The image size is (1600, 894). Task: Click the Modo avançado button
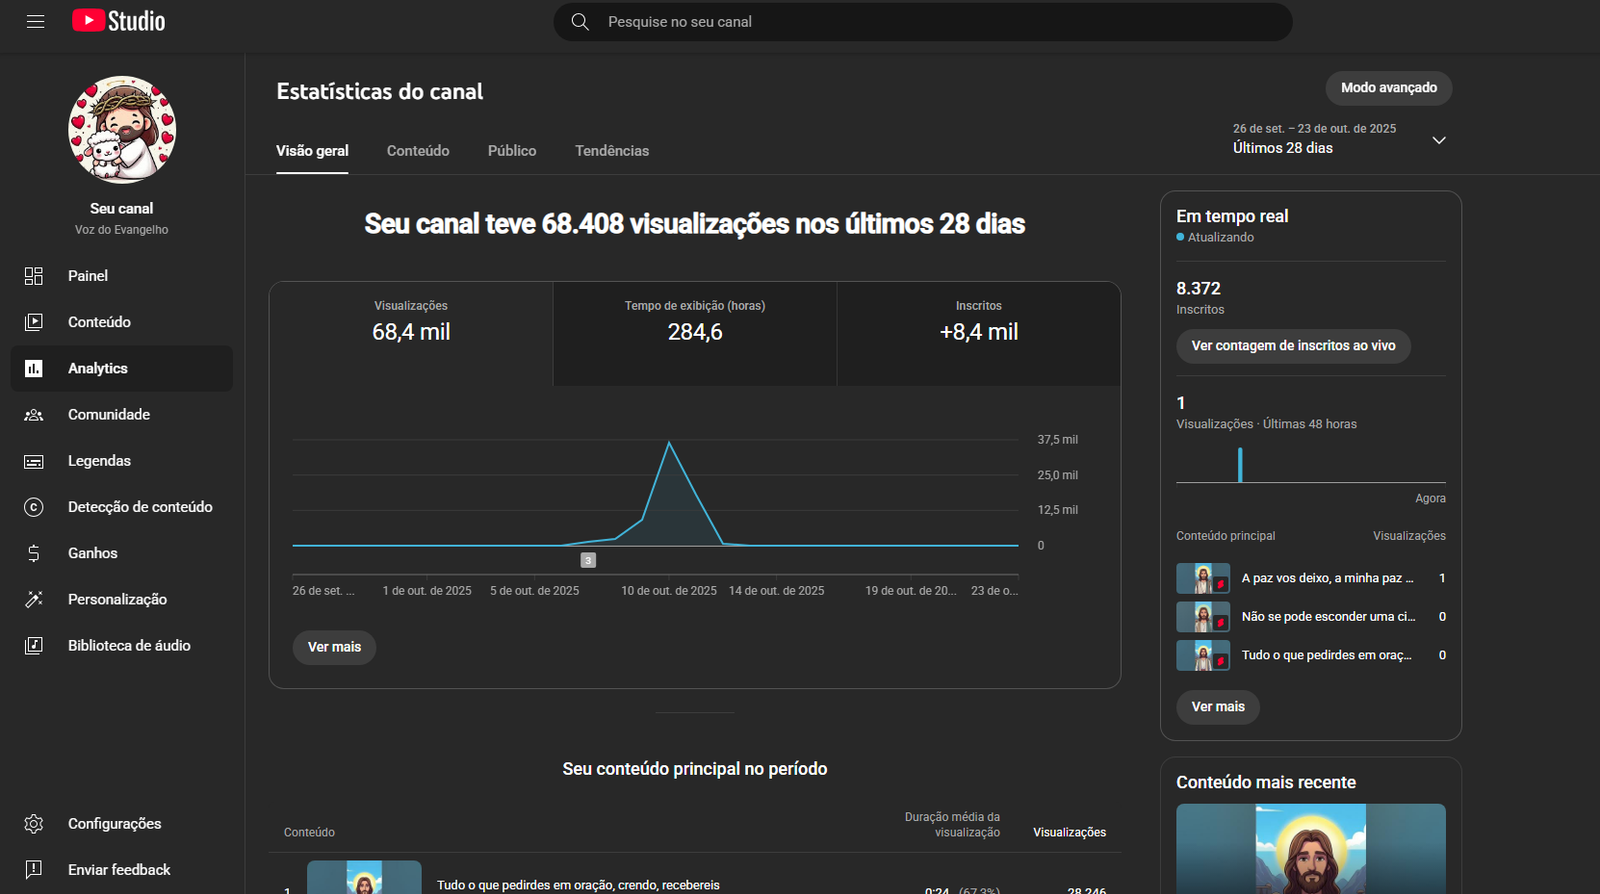click(x=1388, y=88)
